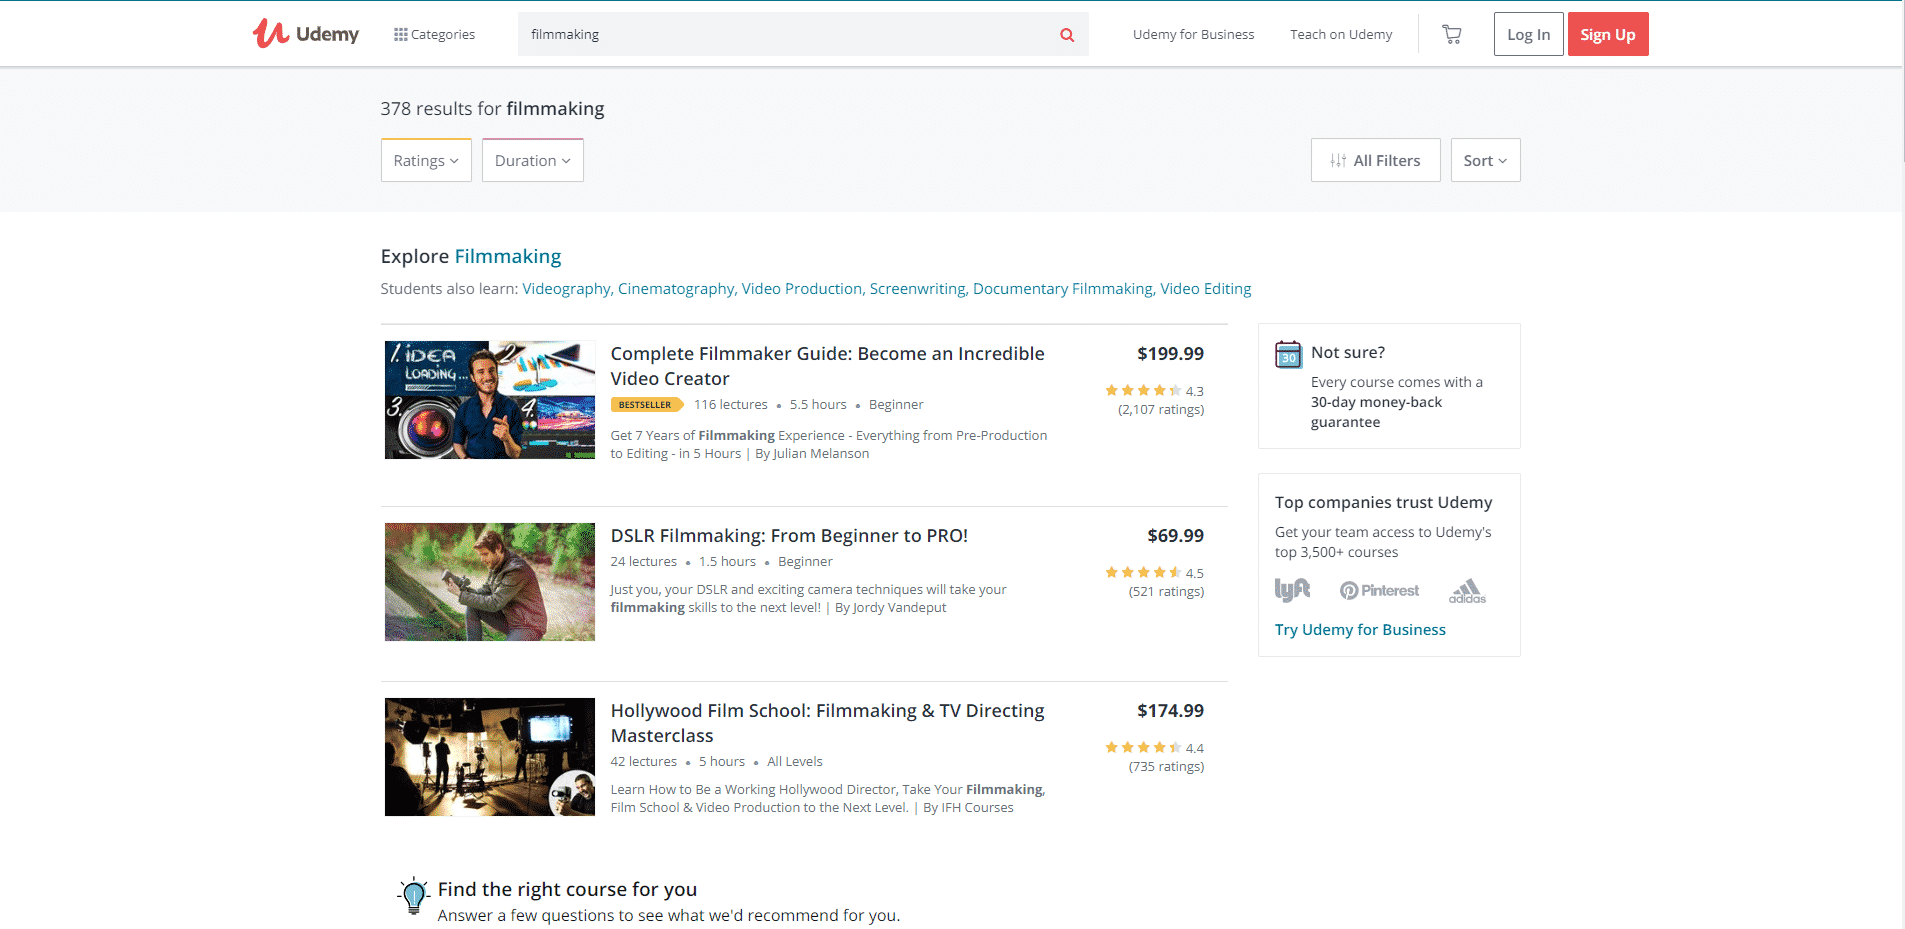Click the Log In button
Image resolution: width=1905 pixels, height=929 pixels.
1528,34
